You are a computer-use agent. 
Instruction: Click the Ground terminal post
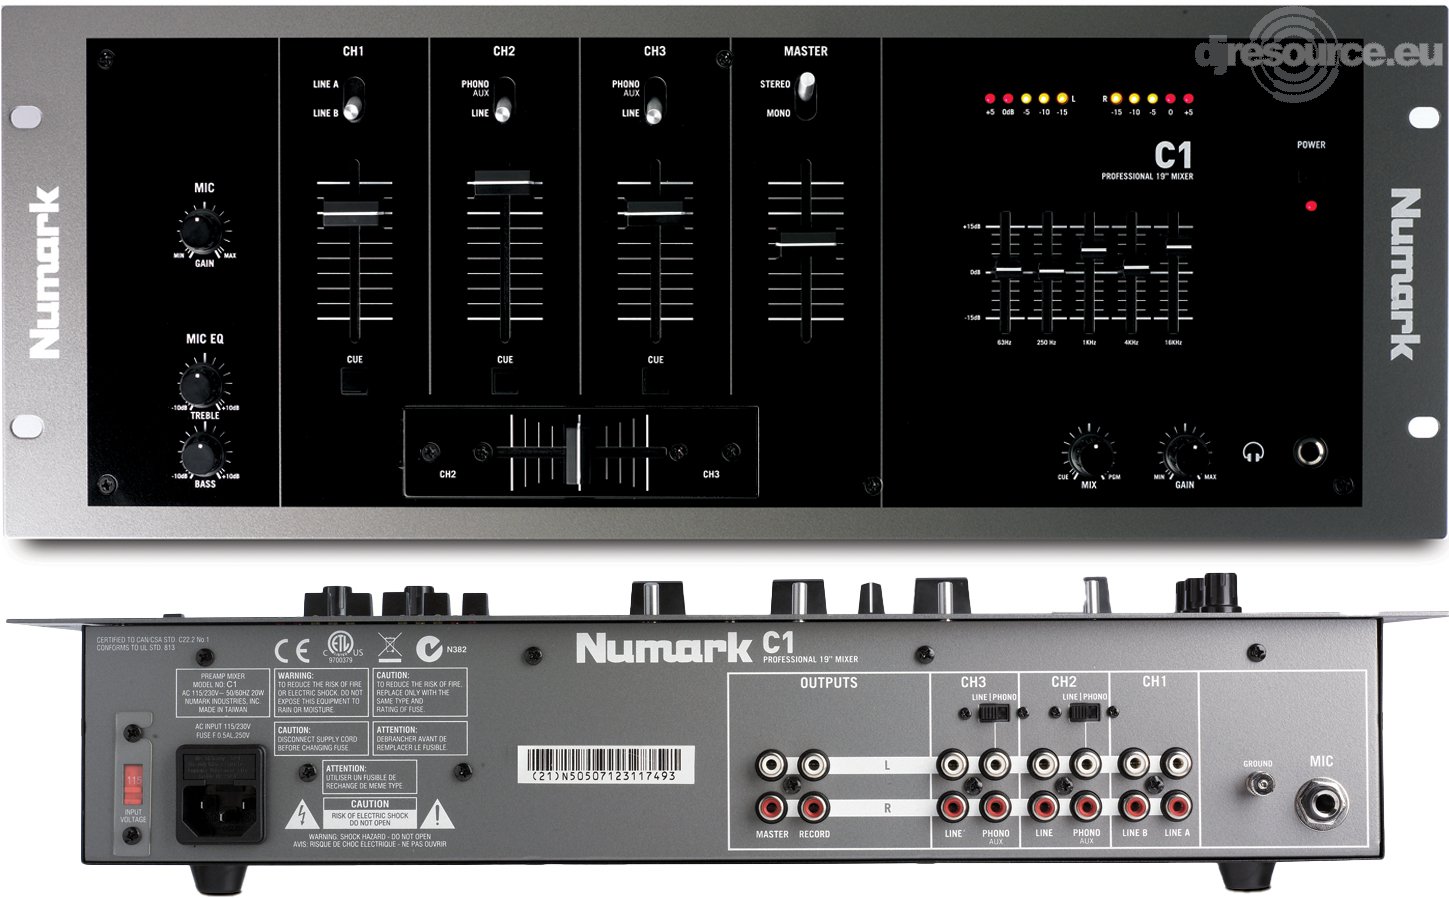1260,784
